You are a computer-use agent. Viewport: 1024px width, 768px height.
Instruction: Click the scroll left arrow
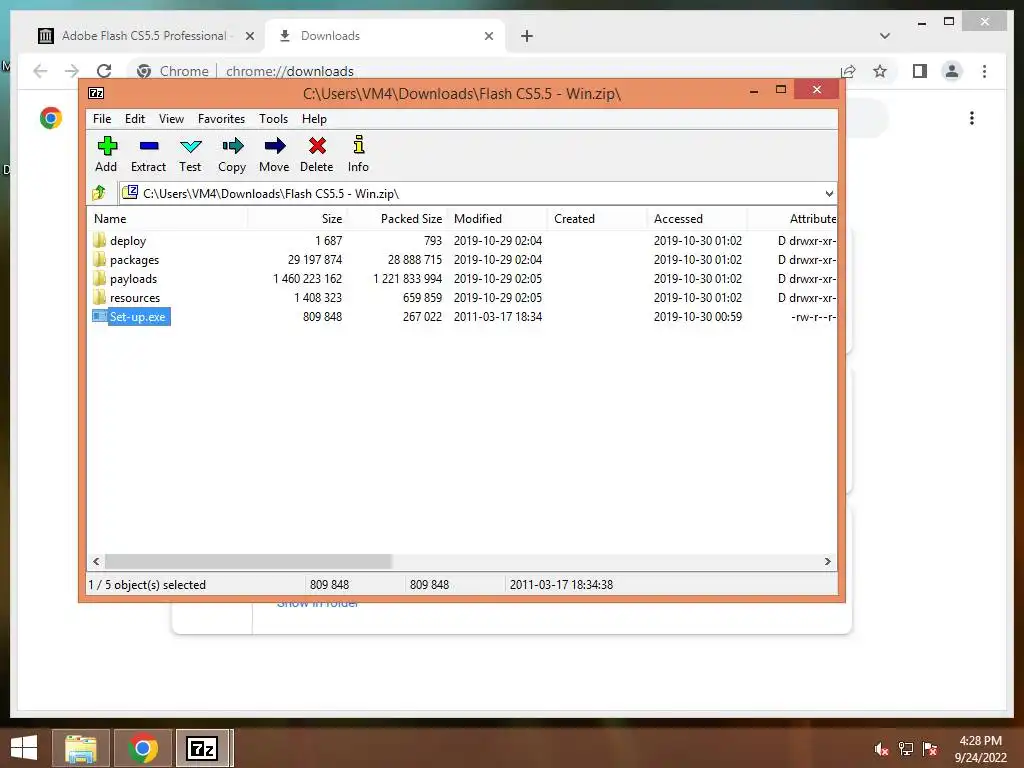click(96, 562)
